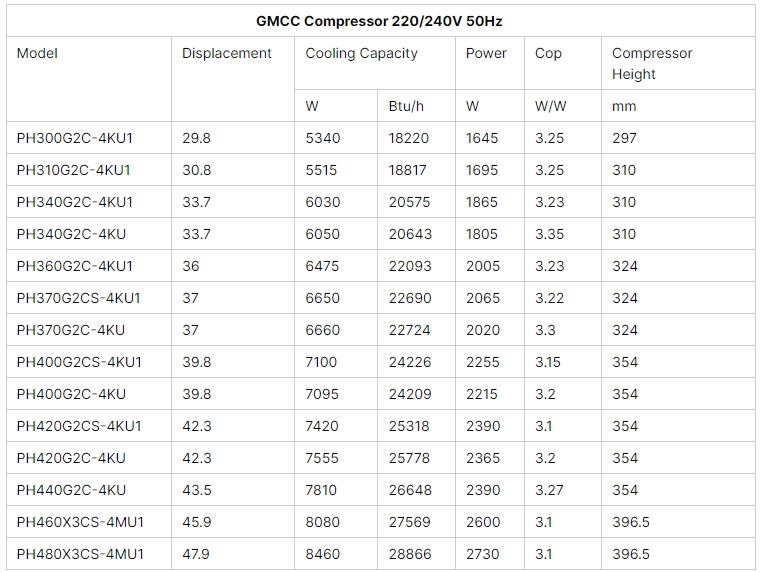Click displacement value 47.9
The height and width of the screenshot is (572, 760).
(196, 554)
